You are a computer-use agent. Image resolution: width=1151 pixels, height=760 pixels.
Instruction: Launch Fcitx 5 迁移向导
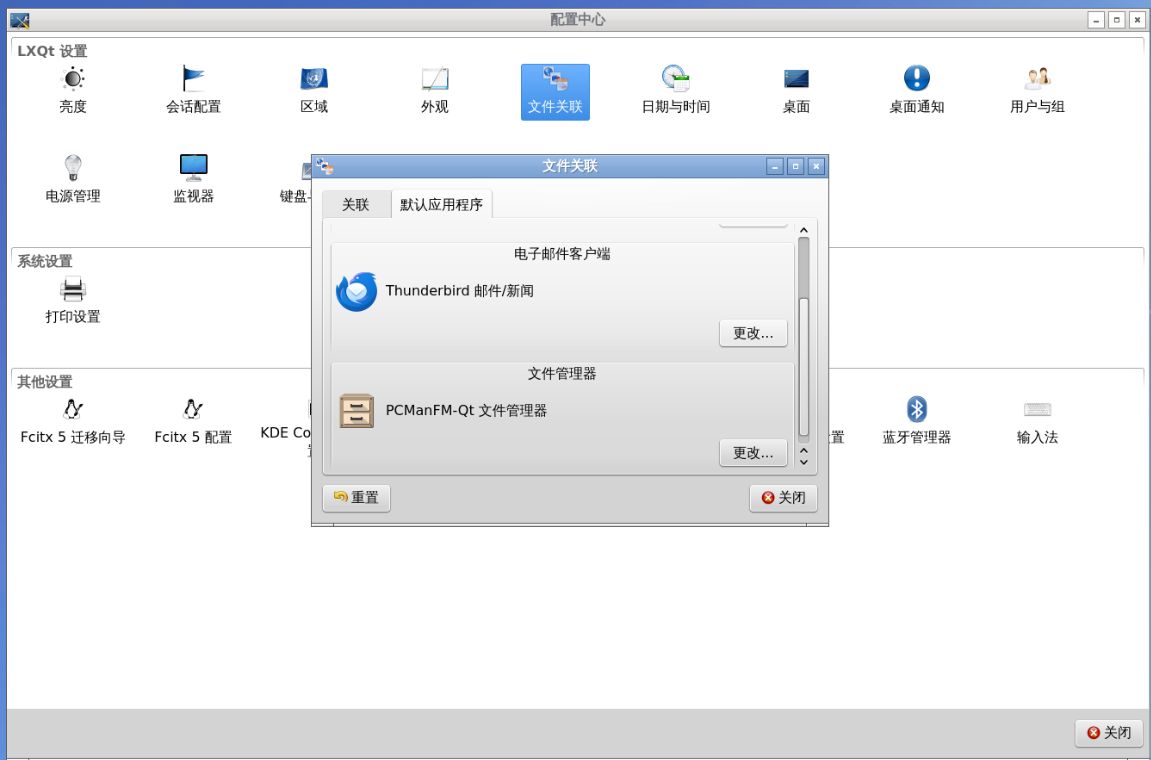(x=73, y=421)
